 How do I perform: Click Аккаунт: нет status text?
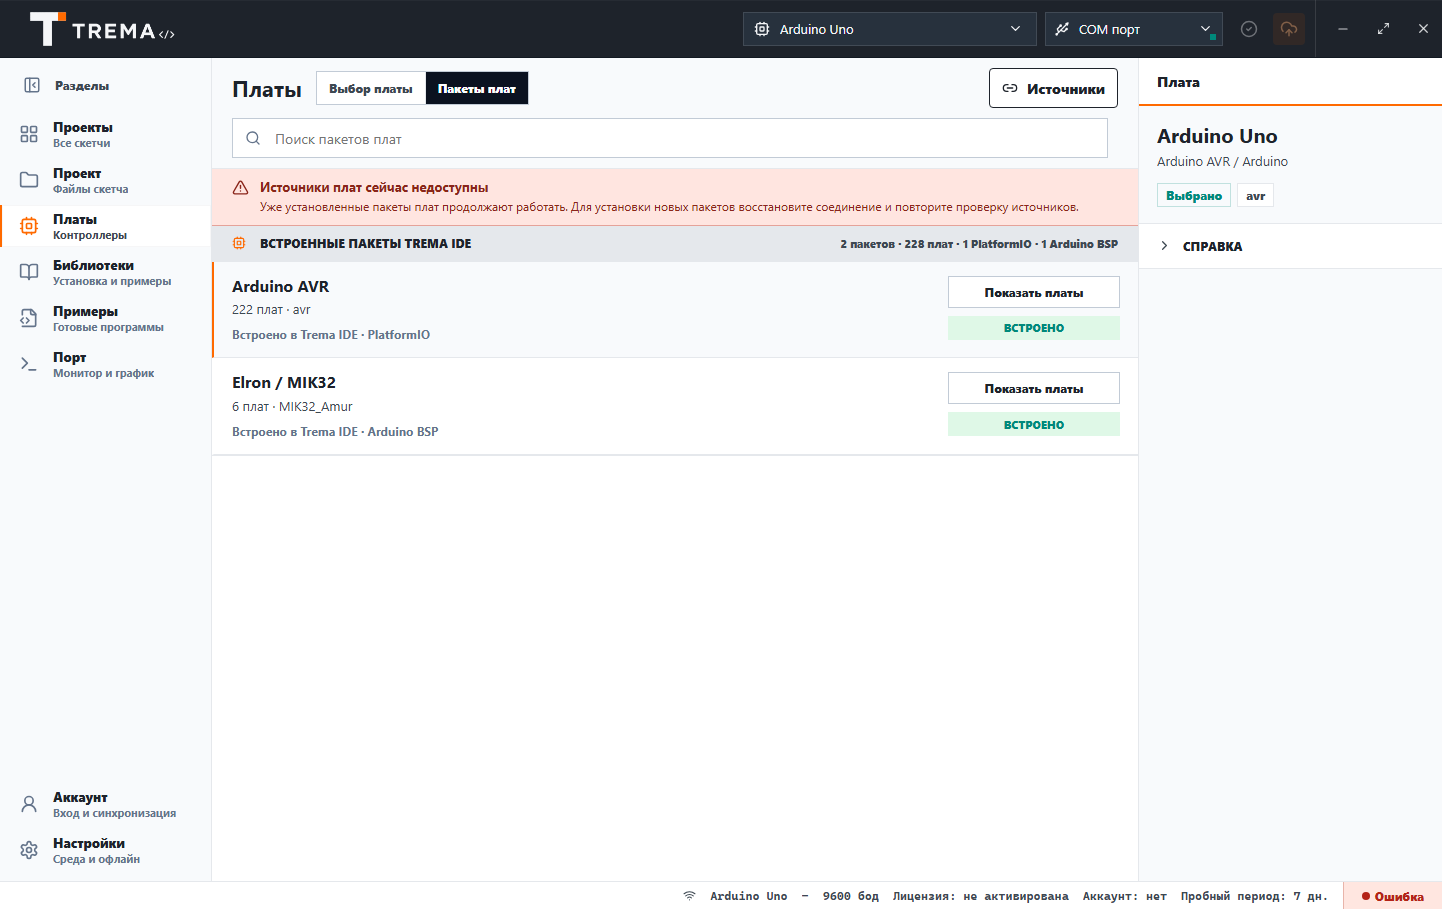click(1124, 896)
